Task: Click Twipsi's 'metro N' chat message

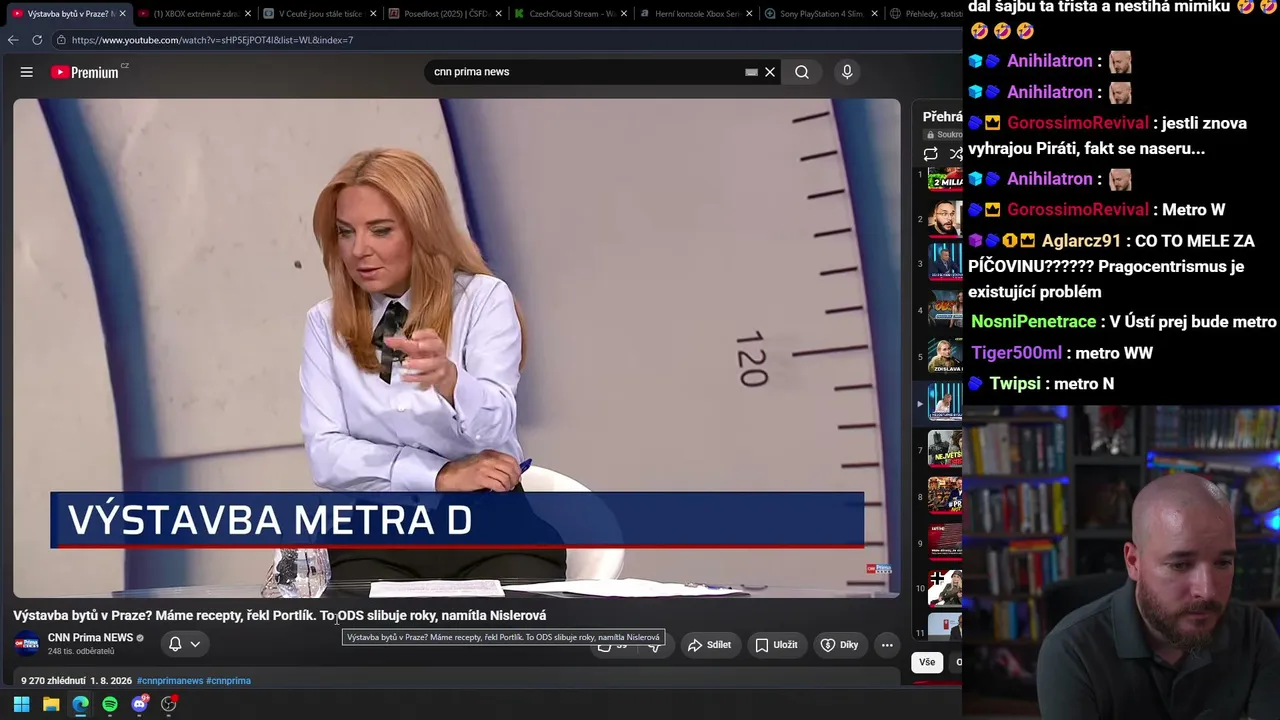Action: coord(1084,384)
